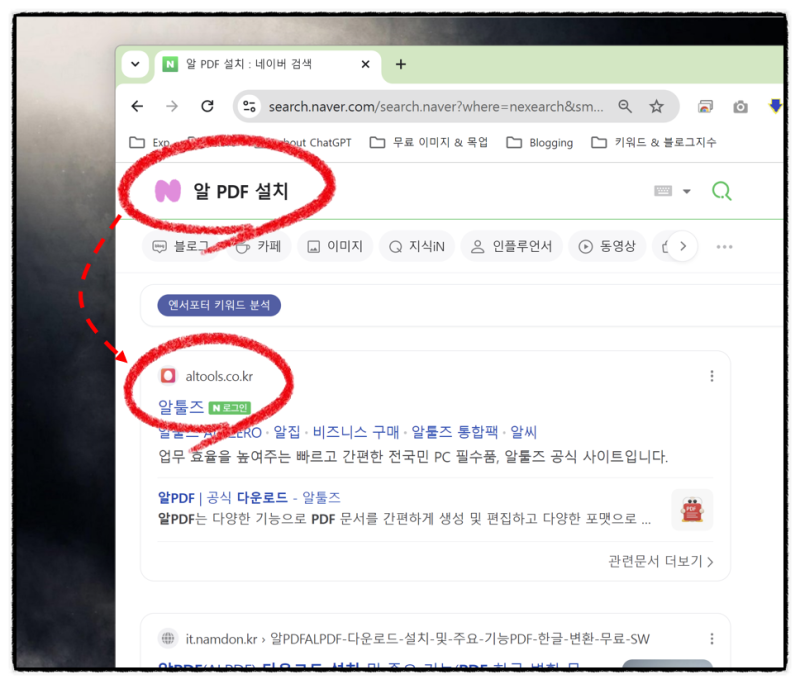
Task: Click the altools.co.kr site favicon
Action: point(169,376)
